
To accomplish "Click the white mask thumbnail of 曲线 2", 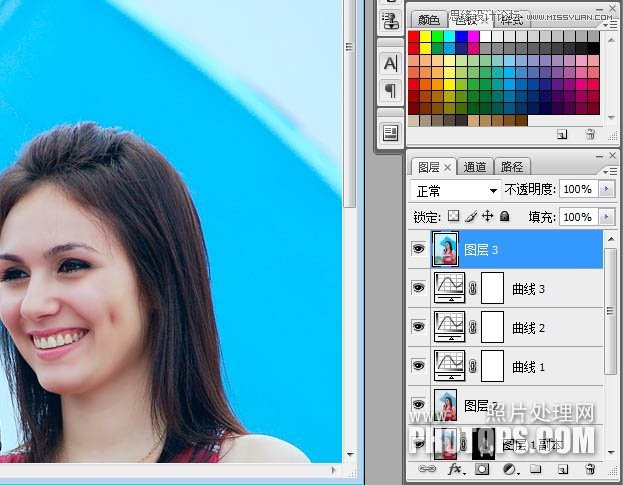I will (492, 327).
